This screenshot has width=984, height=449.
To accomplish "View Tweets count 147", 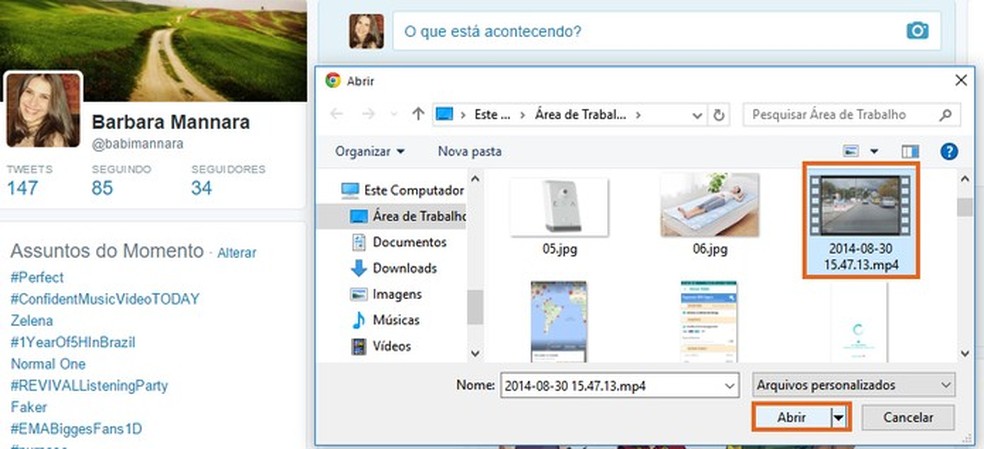I will pos(23,188).
